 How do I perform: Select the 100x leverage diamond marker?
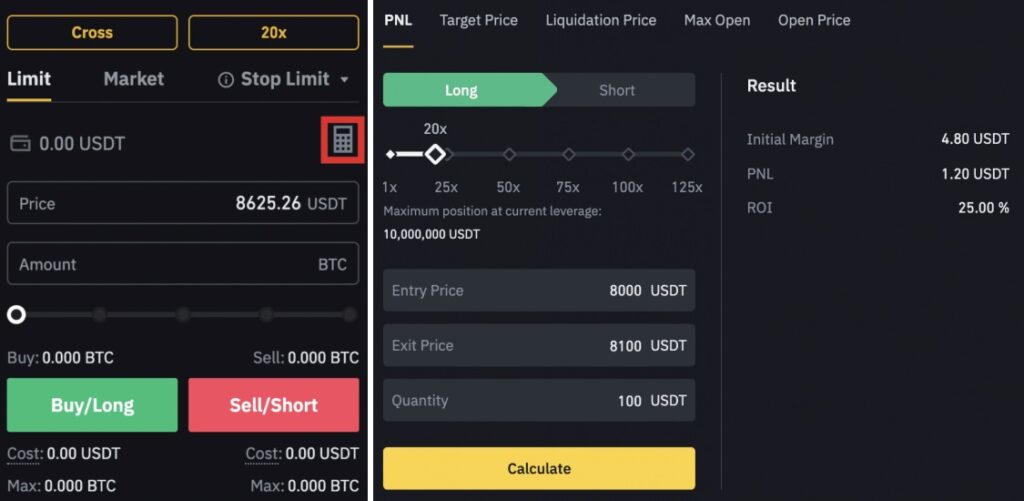point(628,155)
